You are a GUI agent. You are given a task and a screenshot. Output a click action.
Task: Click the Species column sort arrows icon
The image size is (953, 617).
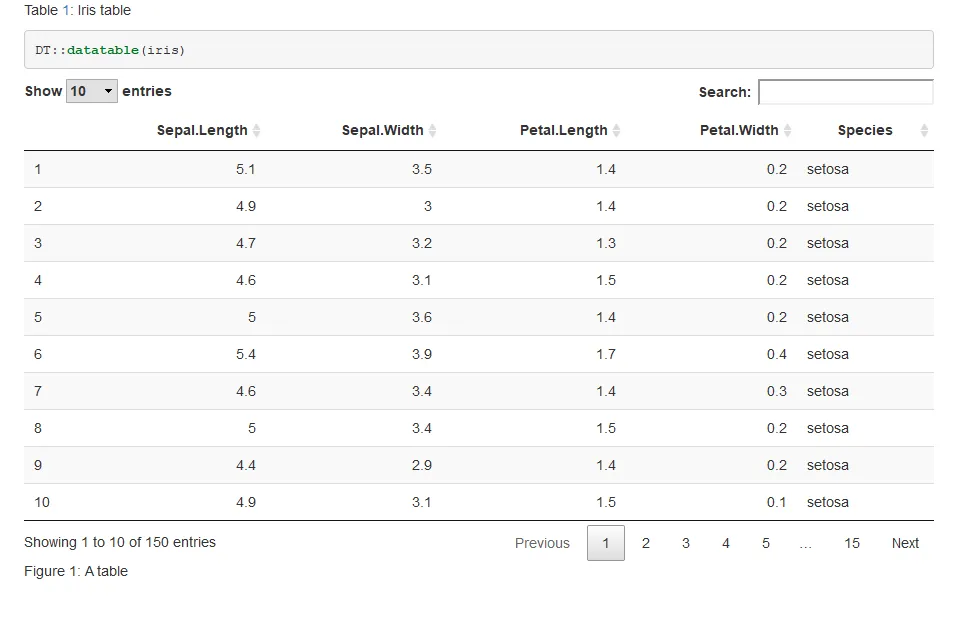pos(924,131)
